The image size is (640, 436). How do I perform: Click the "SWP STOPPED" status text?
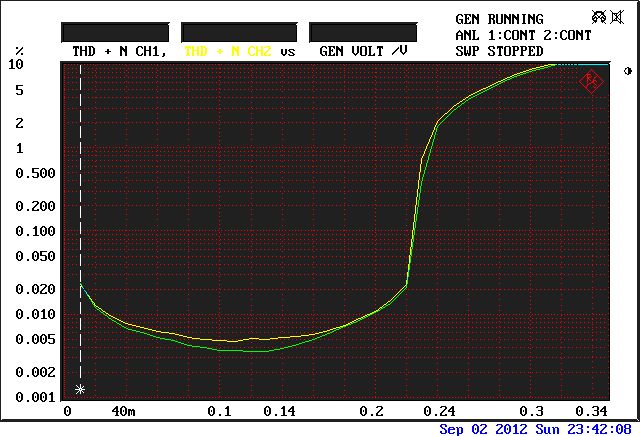[x=499, y=51]
